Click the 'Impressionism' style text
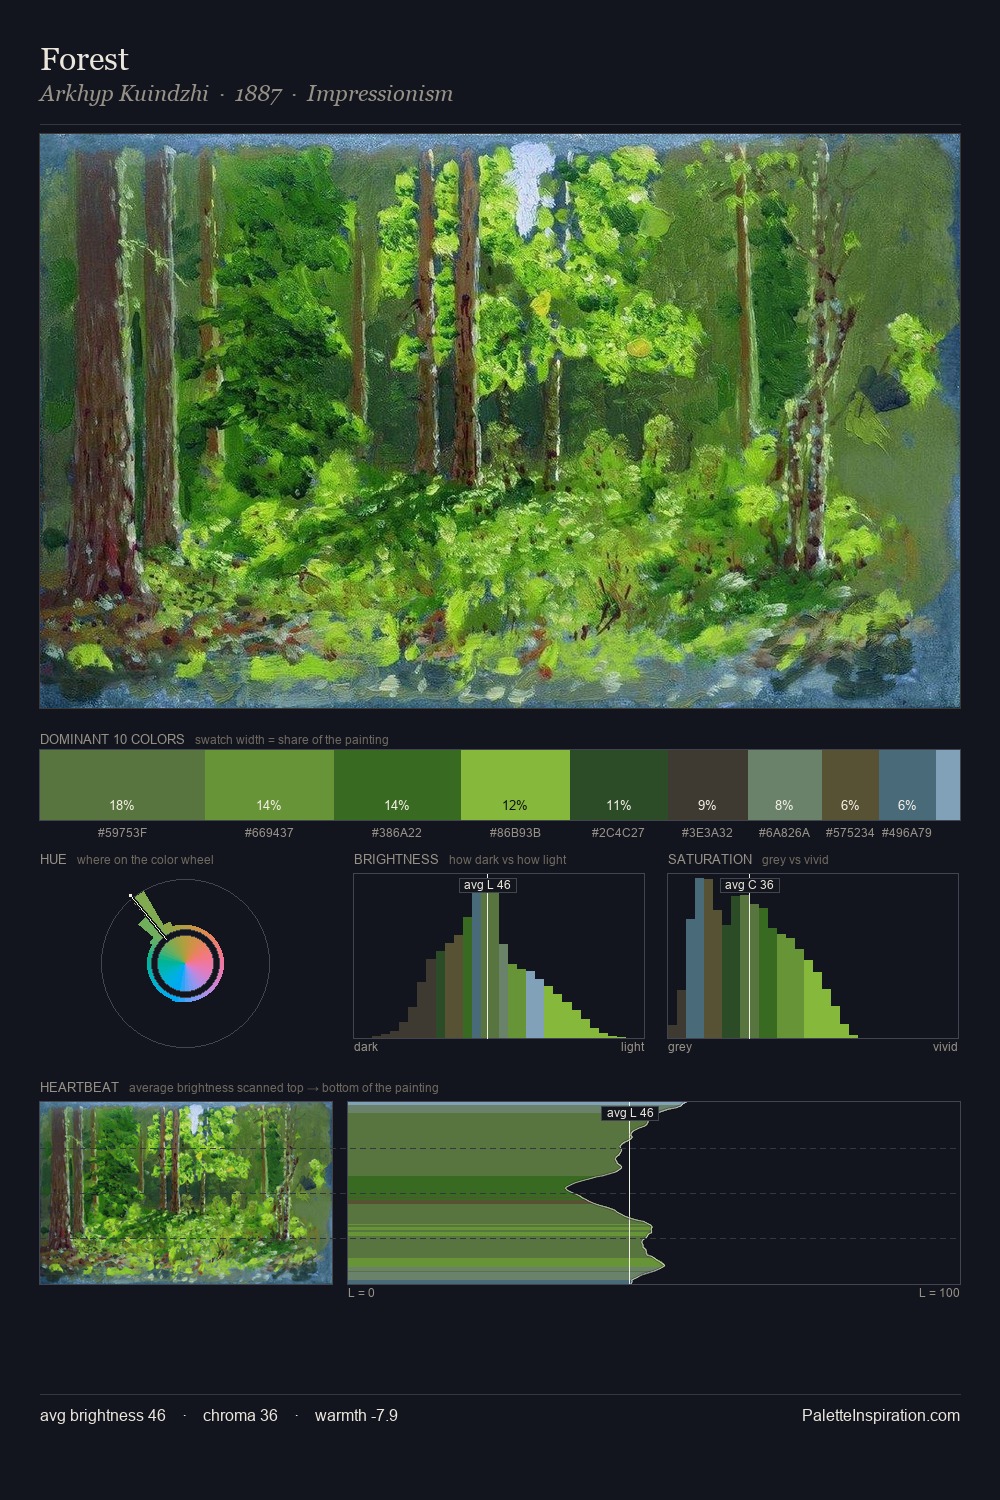This screenshot has width=1000, height=1500. click(x=380, y=94)
